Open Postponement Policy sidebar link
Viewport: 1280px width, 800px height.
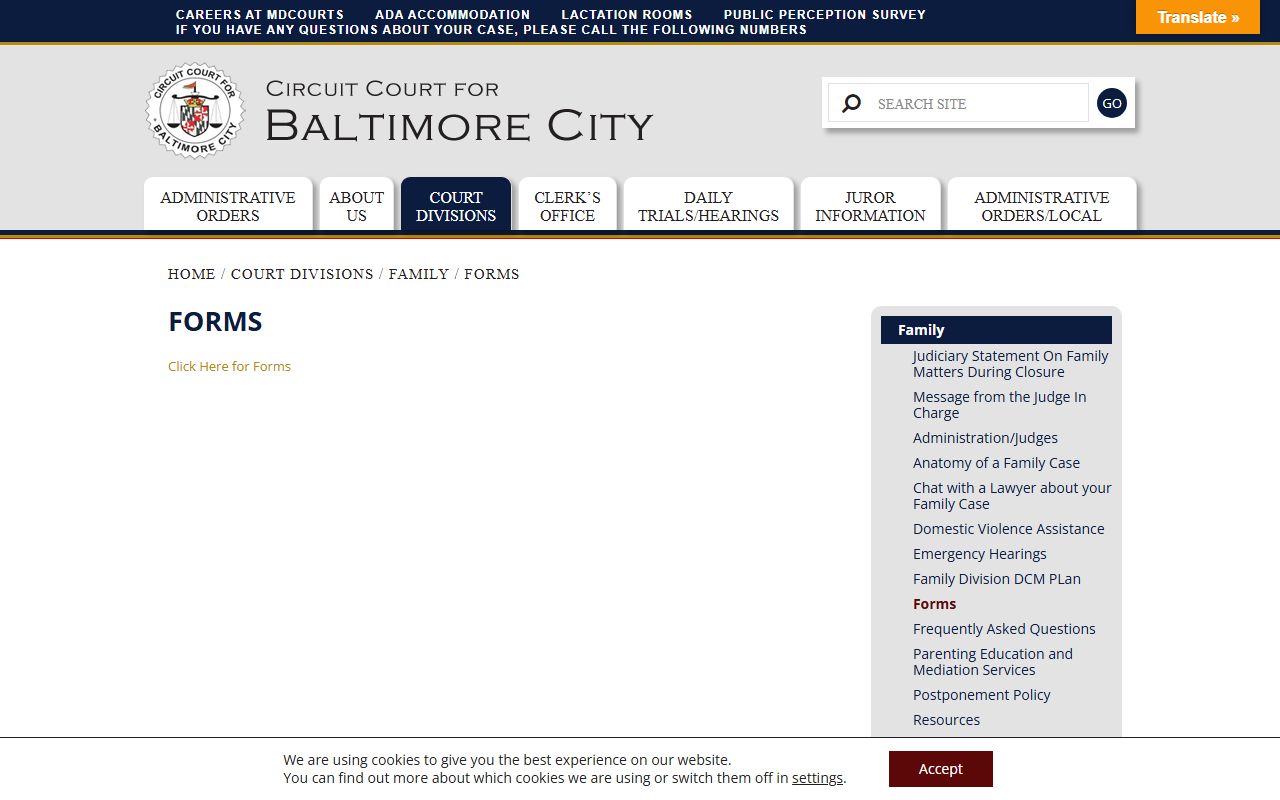click(982, 695)
